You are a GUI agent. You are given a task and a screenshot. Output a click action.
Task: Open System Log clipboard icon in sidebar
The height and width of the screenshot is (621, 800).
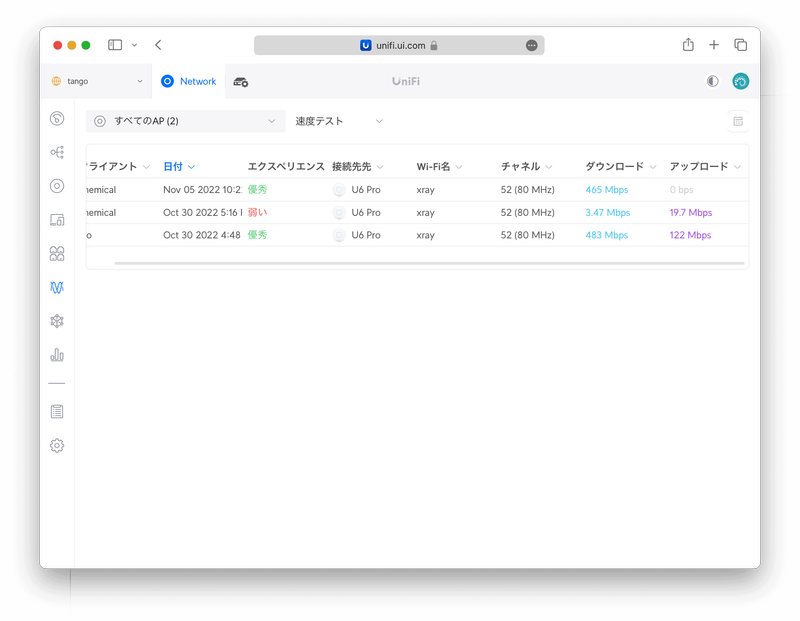click(57, 411)
